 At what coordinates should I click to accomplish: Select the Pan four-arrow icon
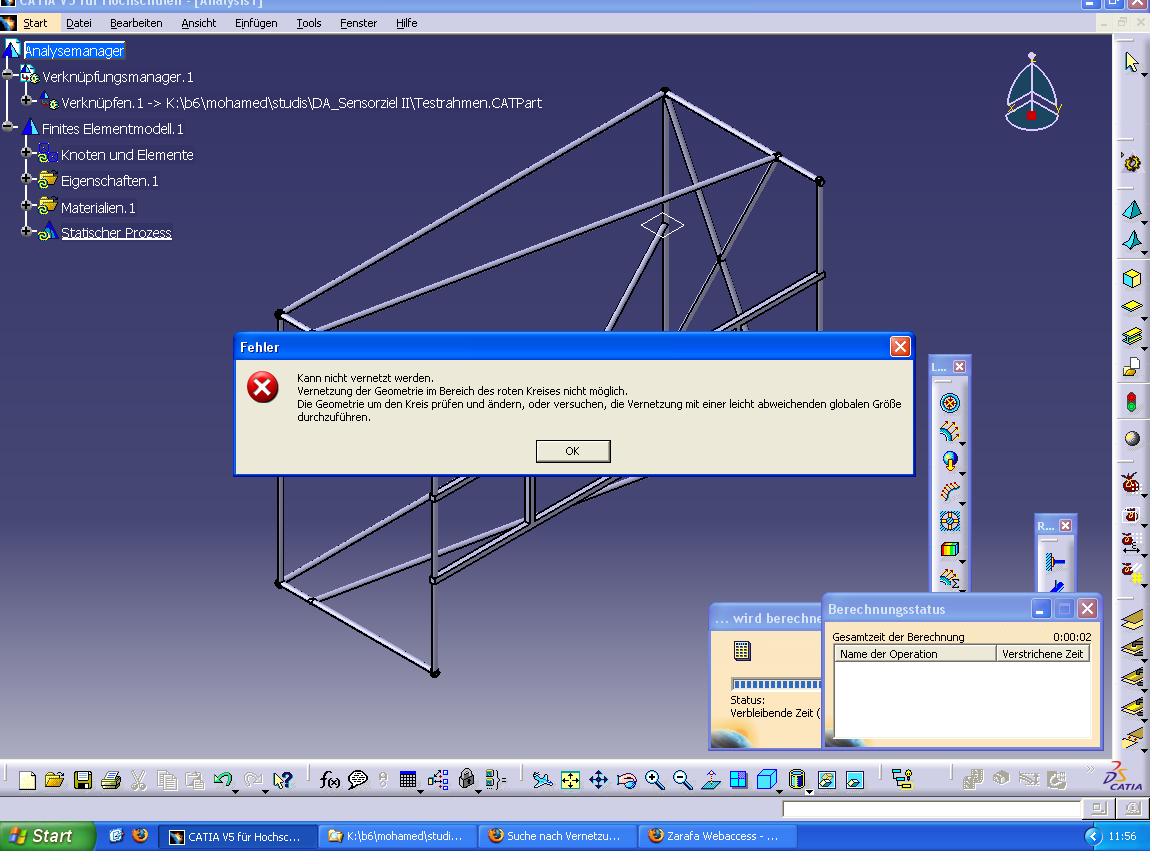[x=598, y=780]
